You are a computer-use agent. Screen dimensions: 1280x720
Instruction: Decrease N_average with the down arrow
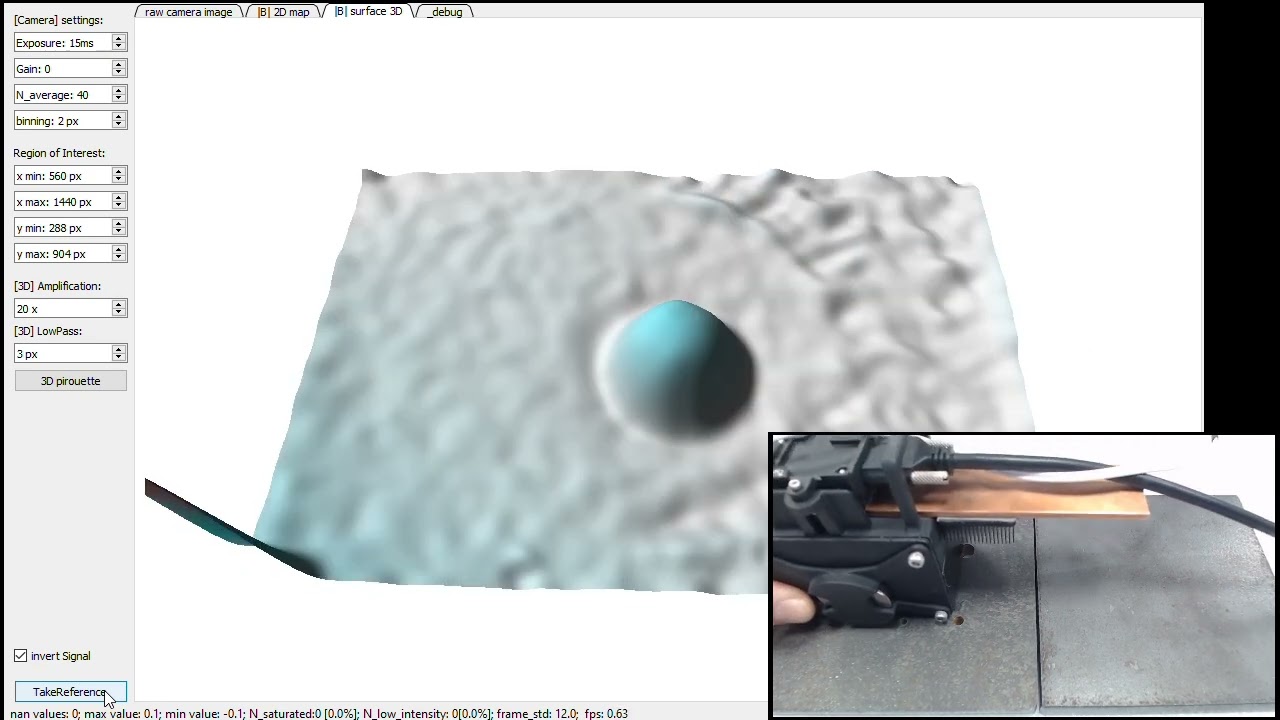119,99
